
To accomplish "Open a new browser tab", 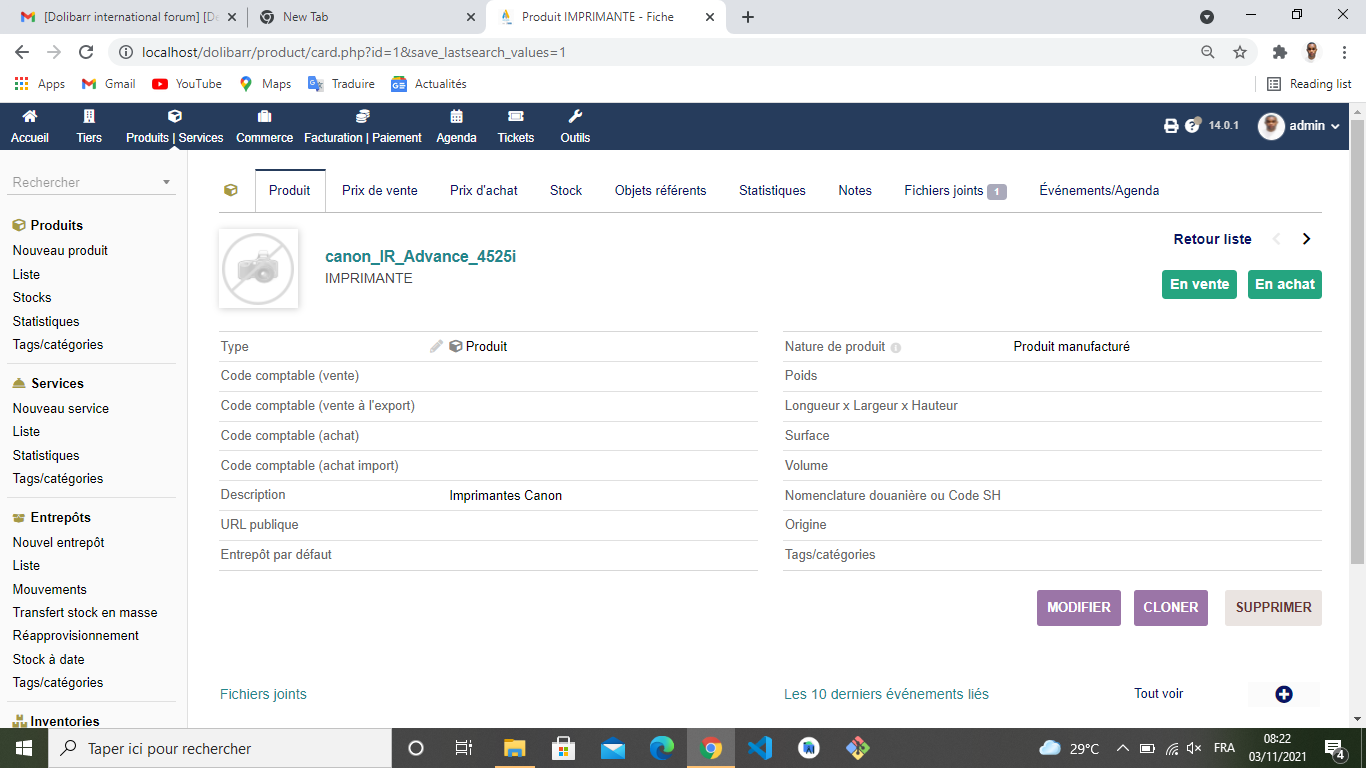I will click(x=748, y=17).
